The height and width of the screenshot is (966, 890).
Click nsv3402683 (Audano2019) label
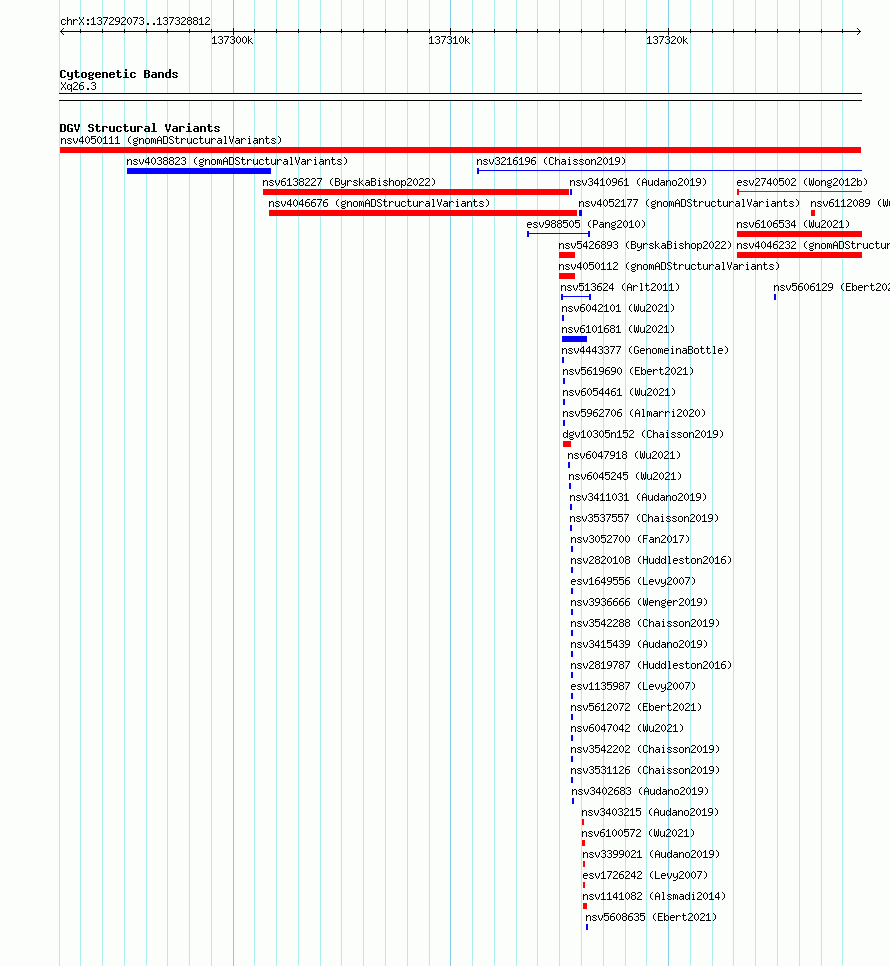click(640, 790)
